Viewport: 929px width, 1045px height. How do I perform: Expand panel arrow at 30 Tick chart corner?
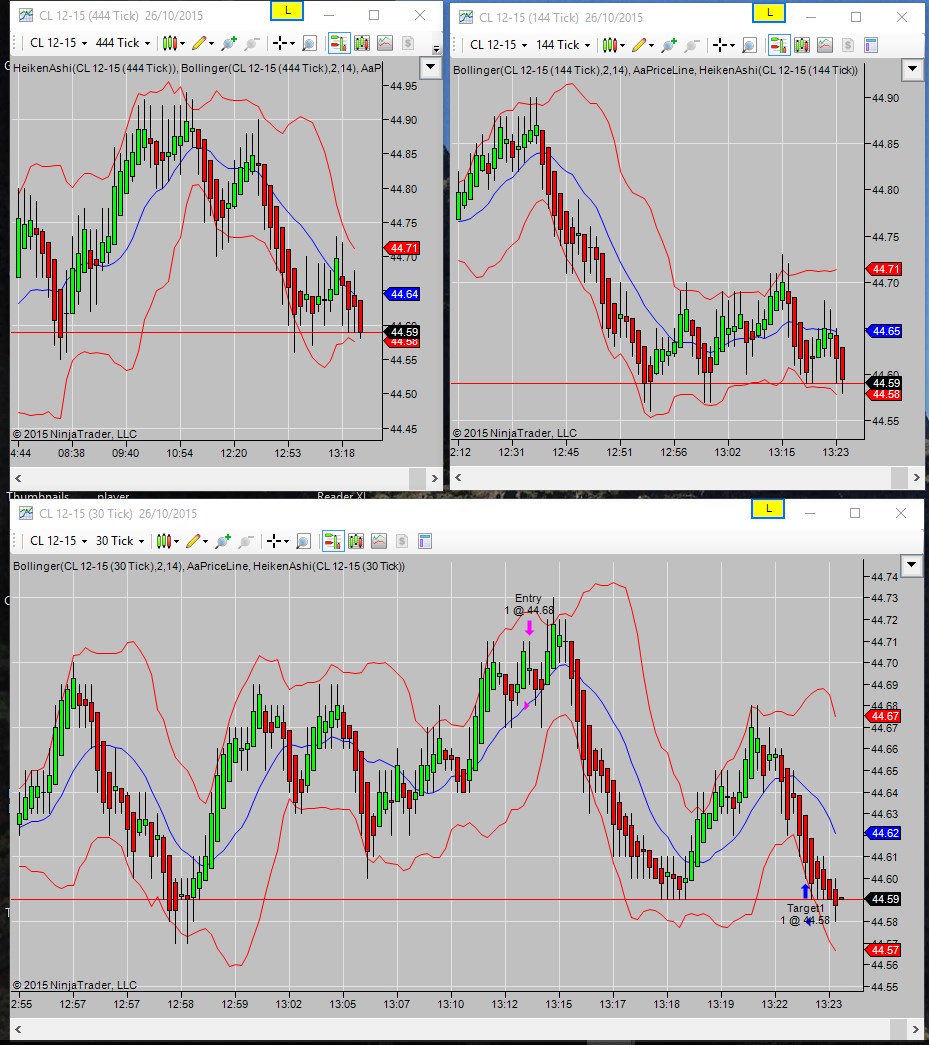coord(911,565)
